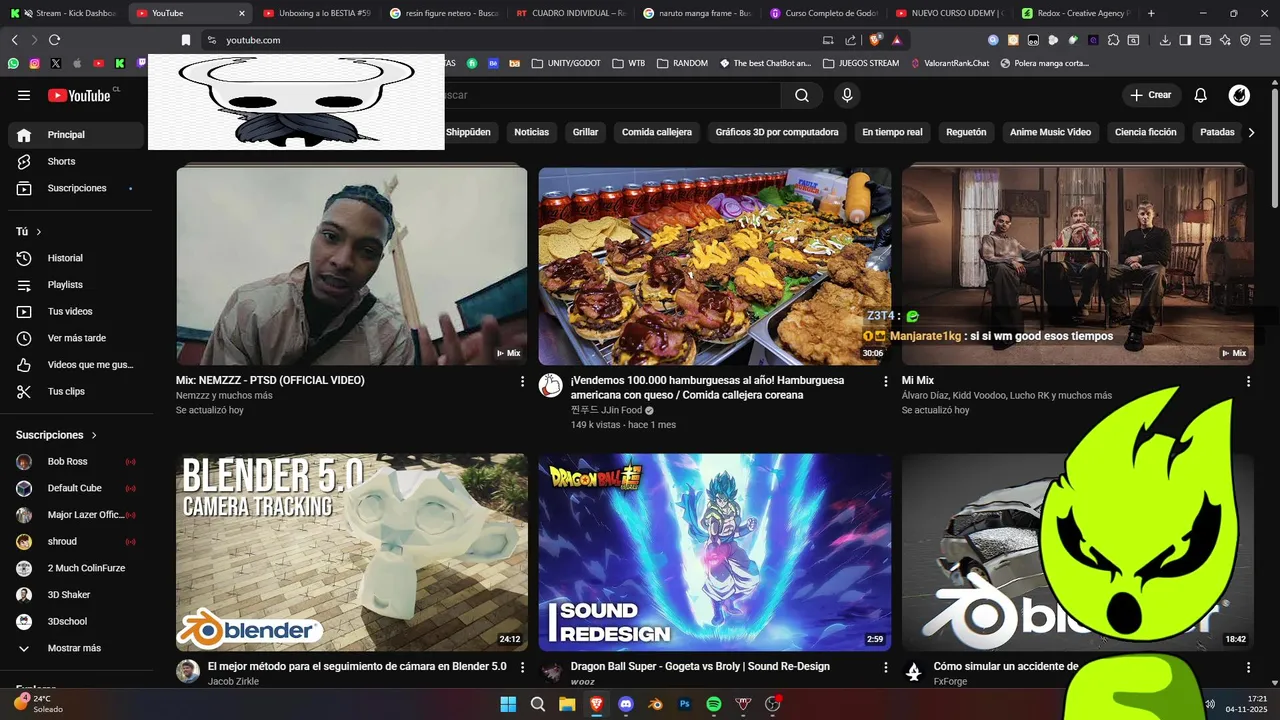Open the shroud channel subscription

(x=76, y=541)
